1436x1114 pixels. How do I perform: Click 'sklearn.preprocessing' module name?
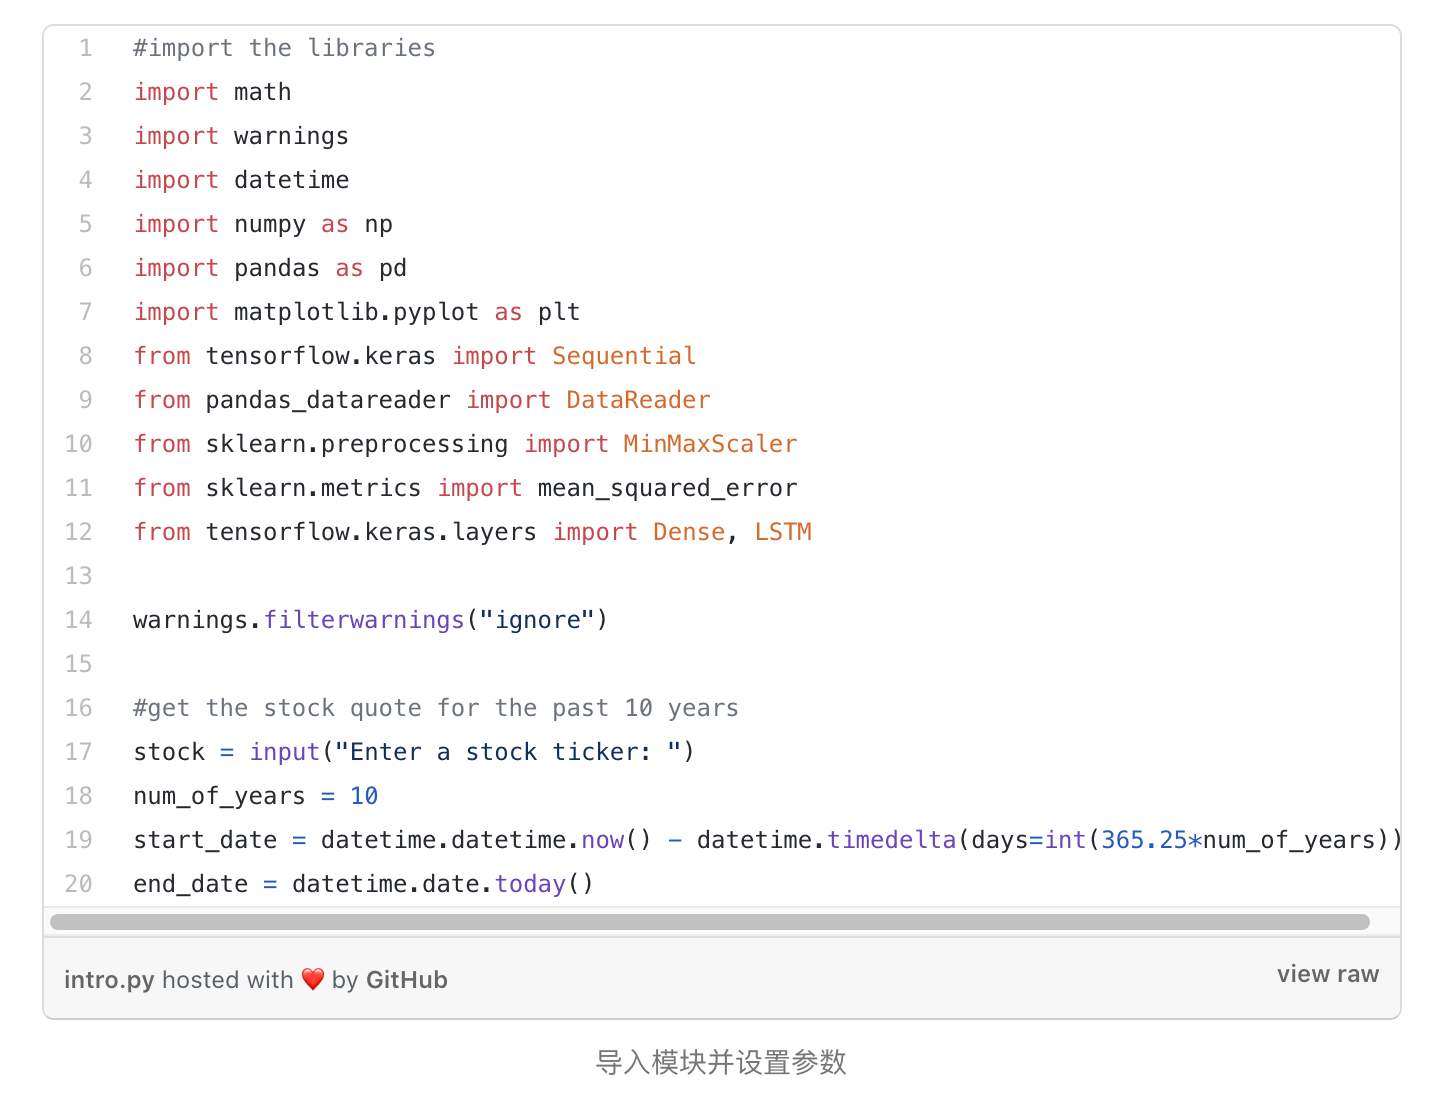coord(357,444)
